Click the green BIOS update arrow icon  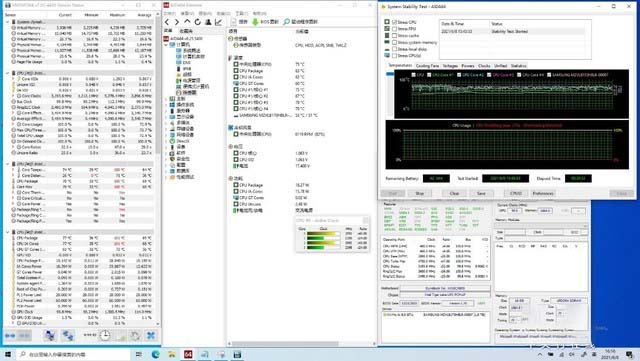[255, 22]
